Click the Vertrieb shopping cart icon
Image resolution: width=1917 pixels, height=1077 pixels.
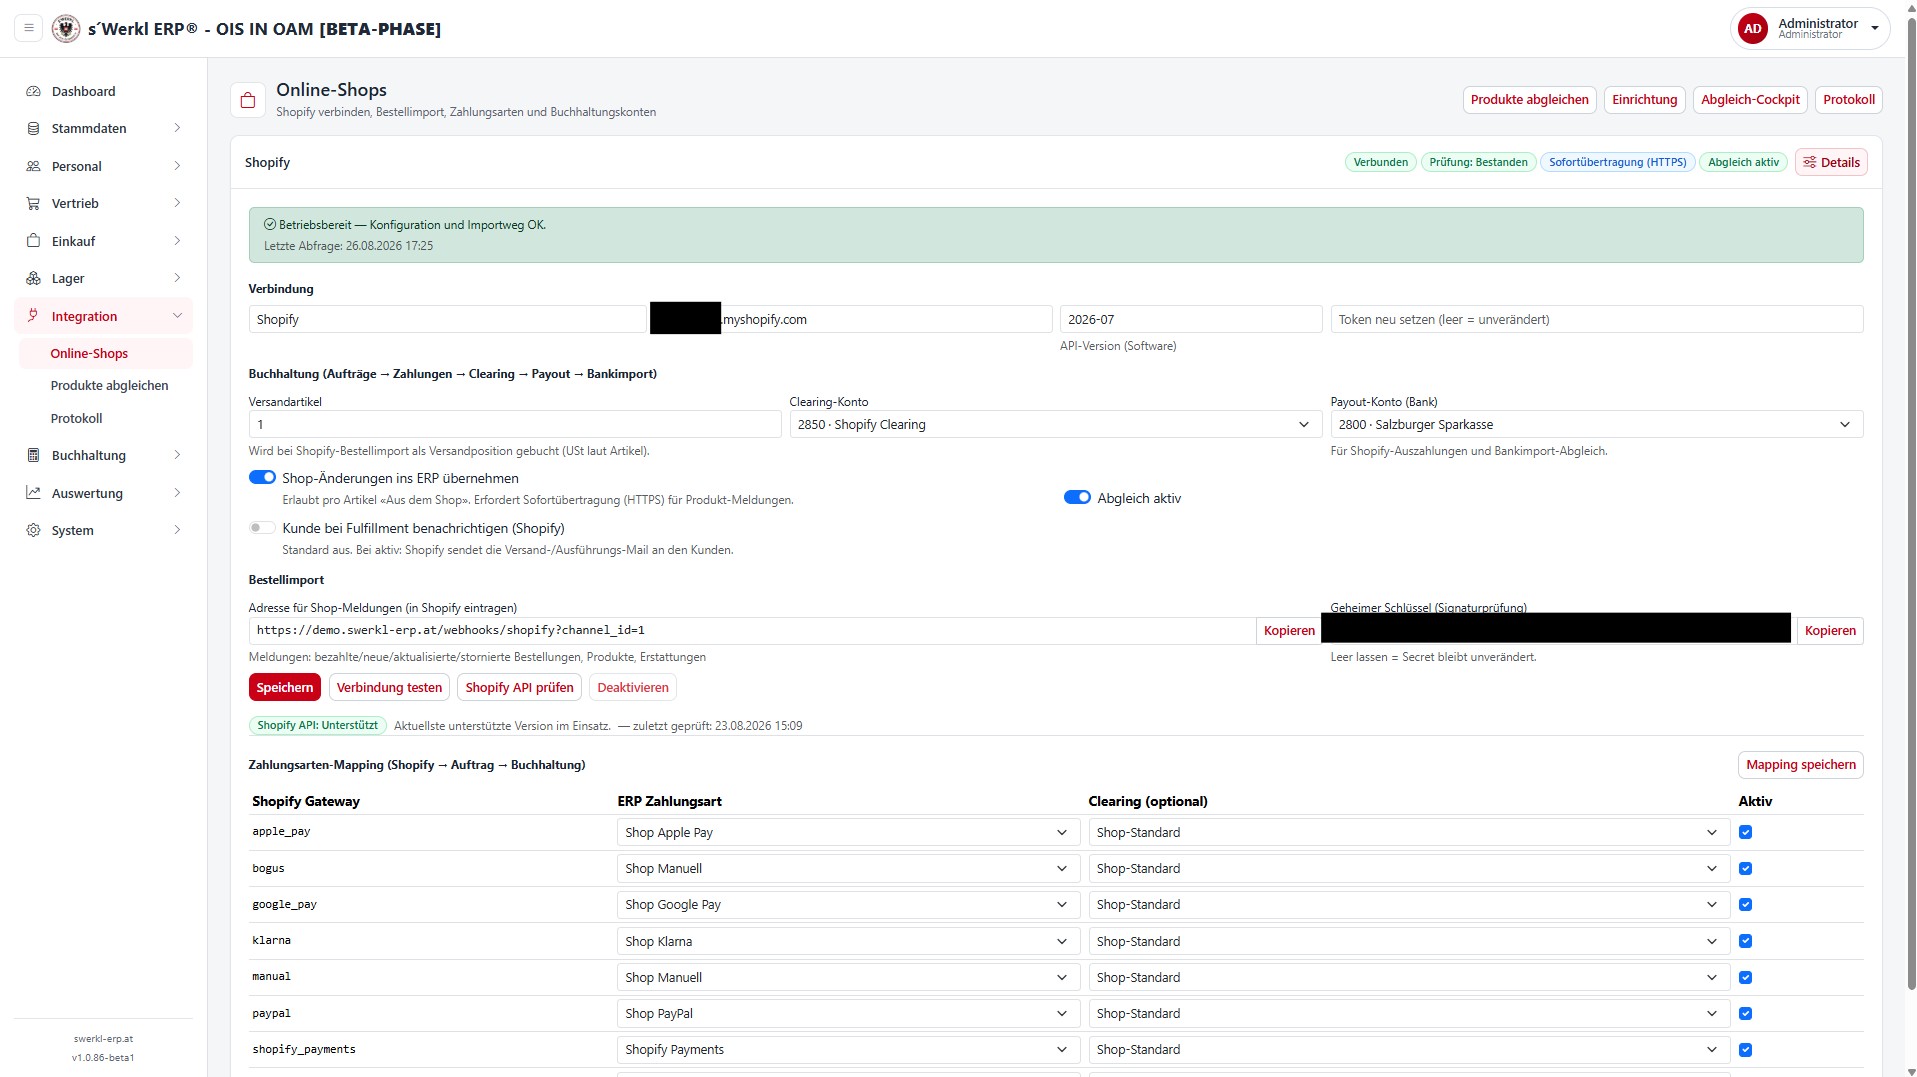point(33,203)
